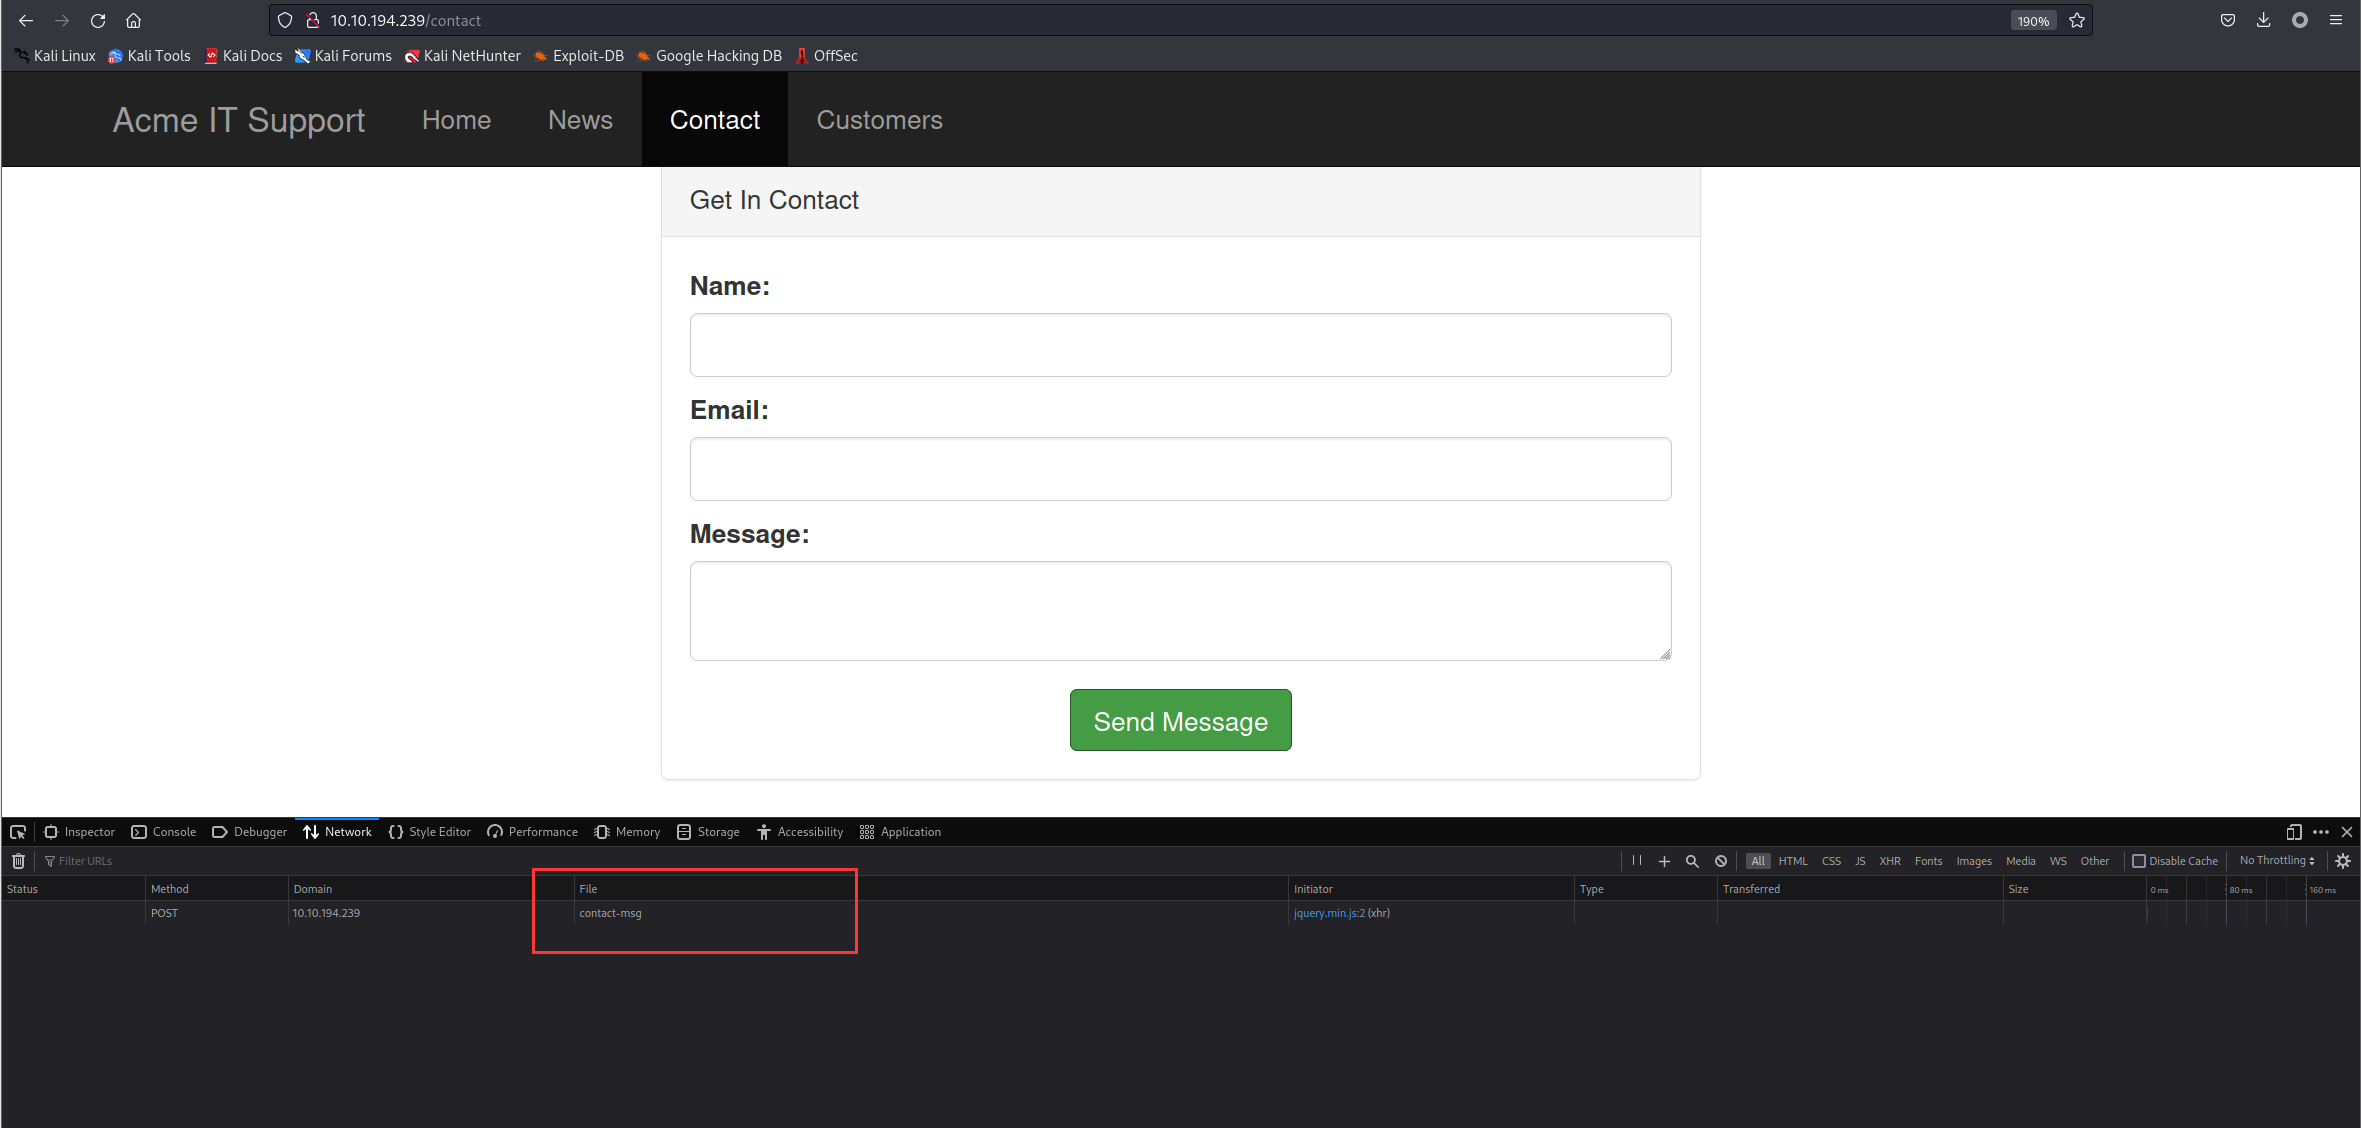Screen dimensions: 2361x1128
Task: Open the Storage tab
Action: click(x=708, y=832)
